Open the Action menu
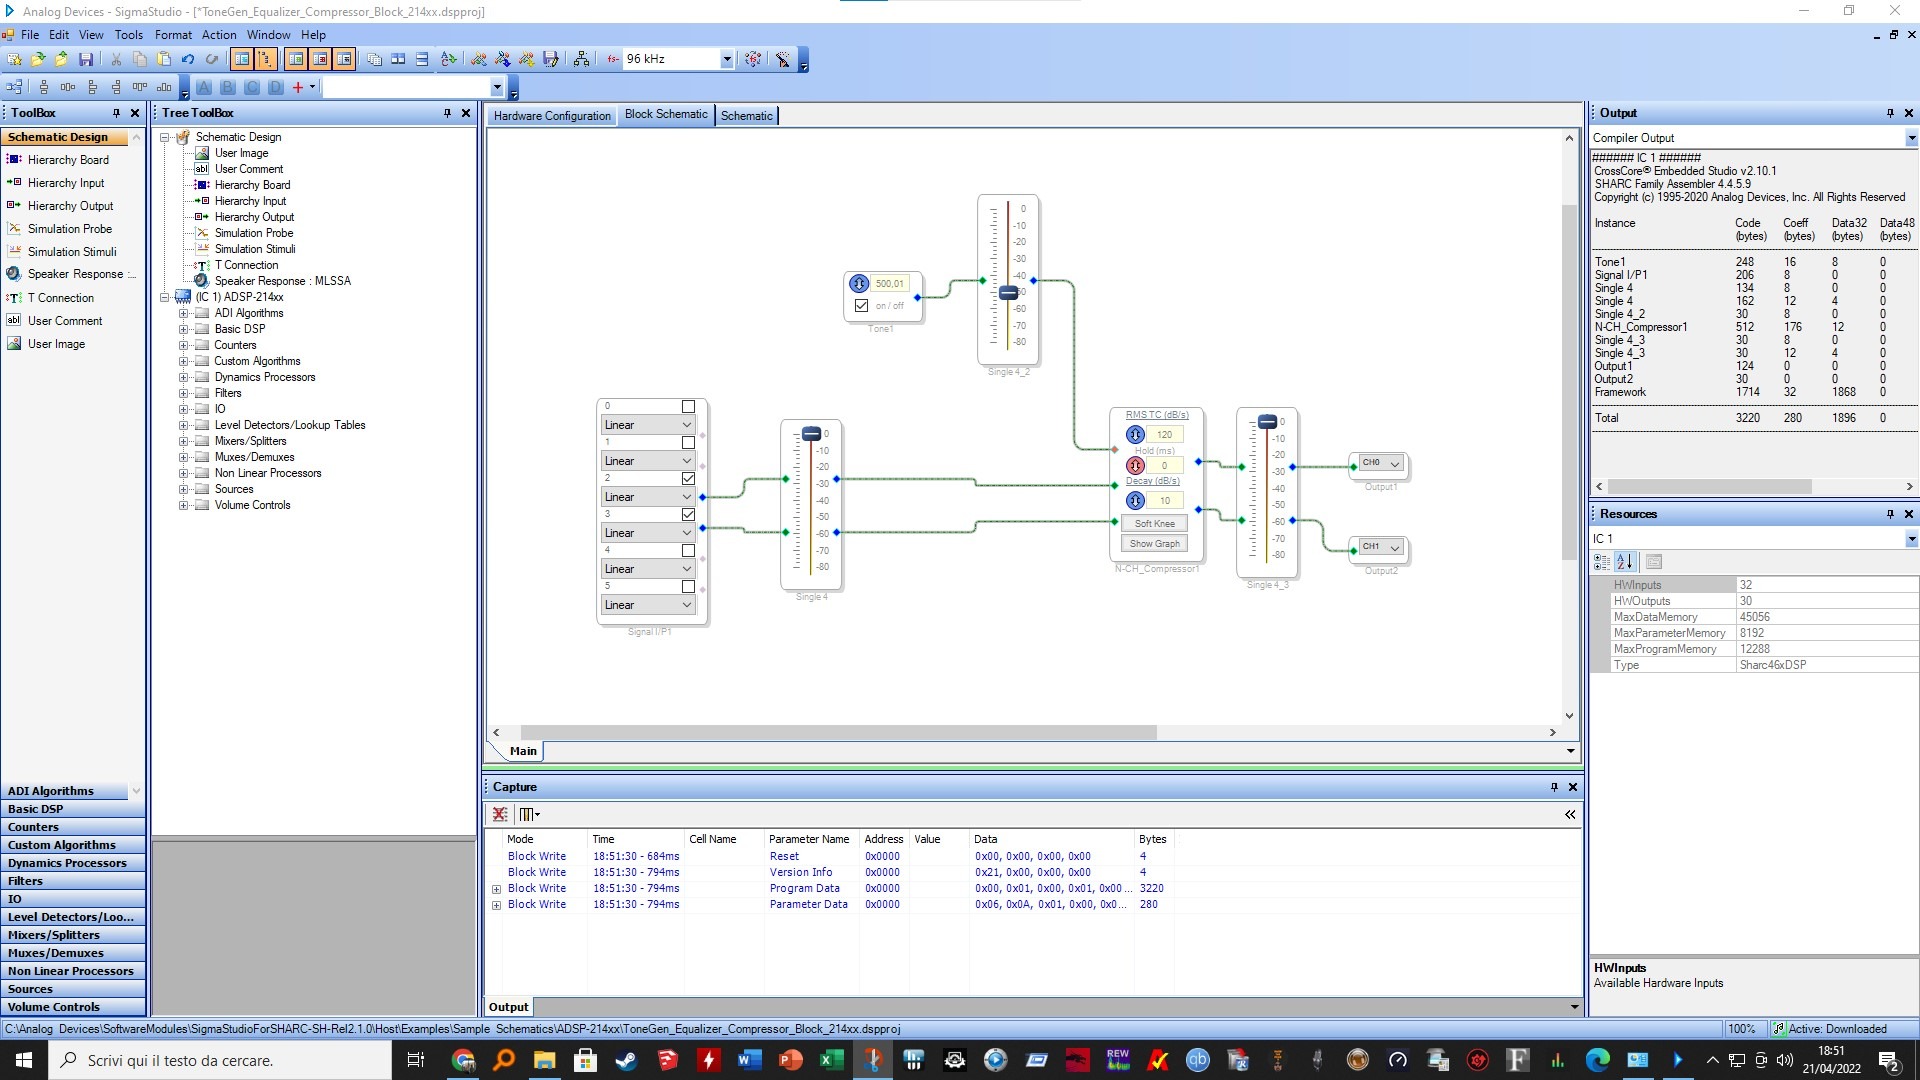 pos(219,34)
